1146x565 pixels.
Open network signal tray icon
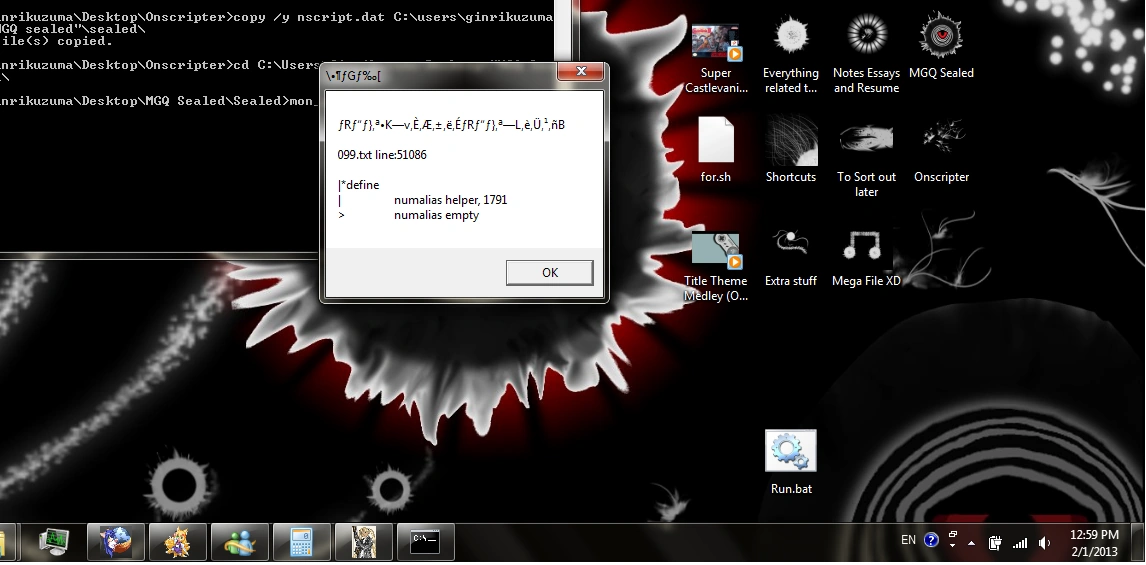1020,542
